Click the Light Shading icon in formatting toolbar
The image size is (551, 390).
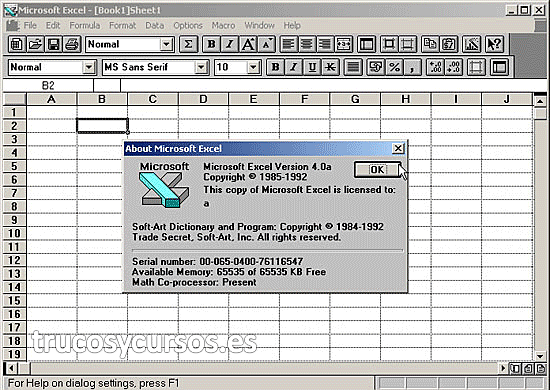click(x=477, y=67)
